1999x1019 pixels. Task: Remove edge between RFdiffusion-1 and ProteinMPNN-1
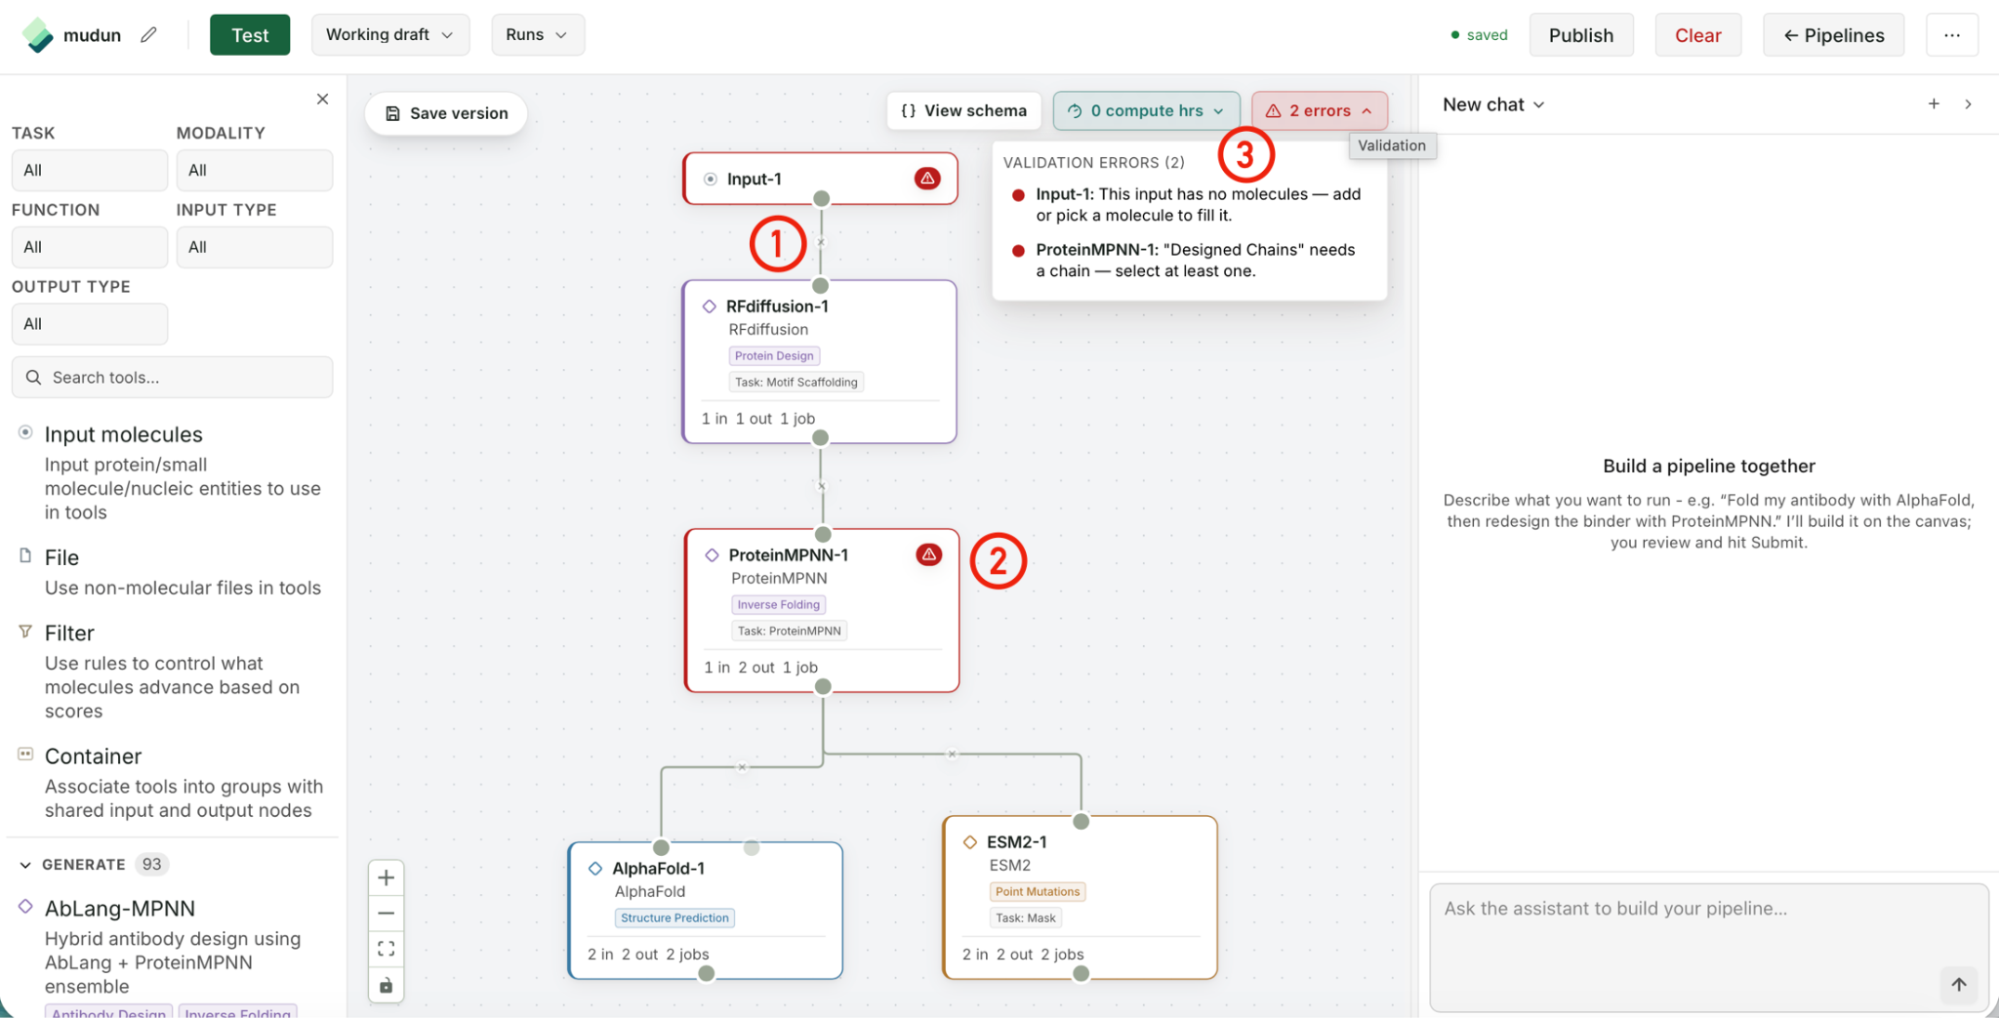click(821, 487)
